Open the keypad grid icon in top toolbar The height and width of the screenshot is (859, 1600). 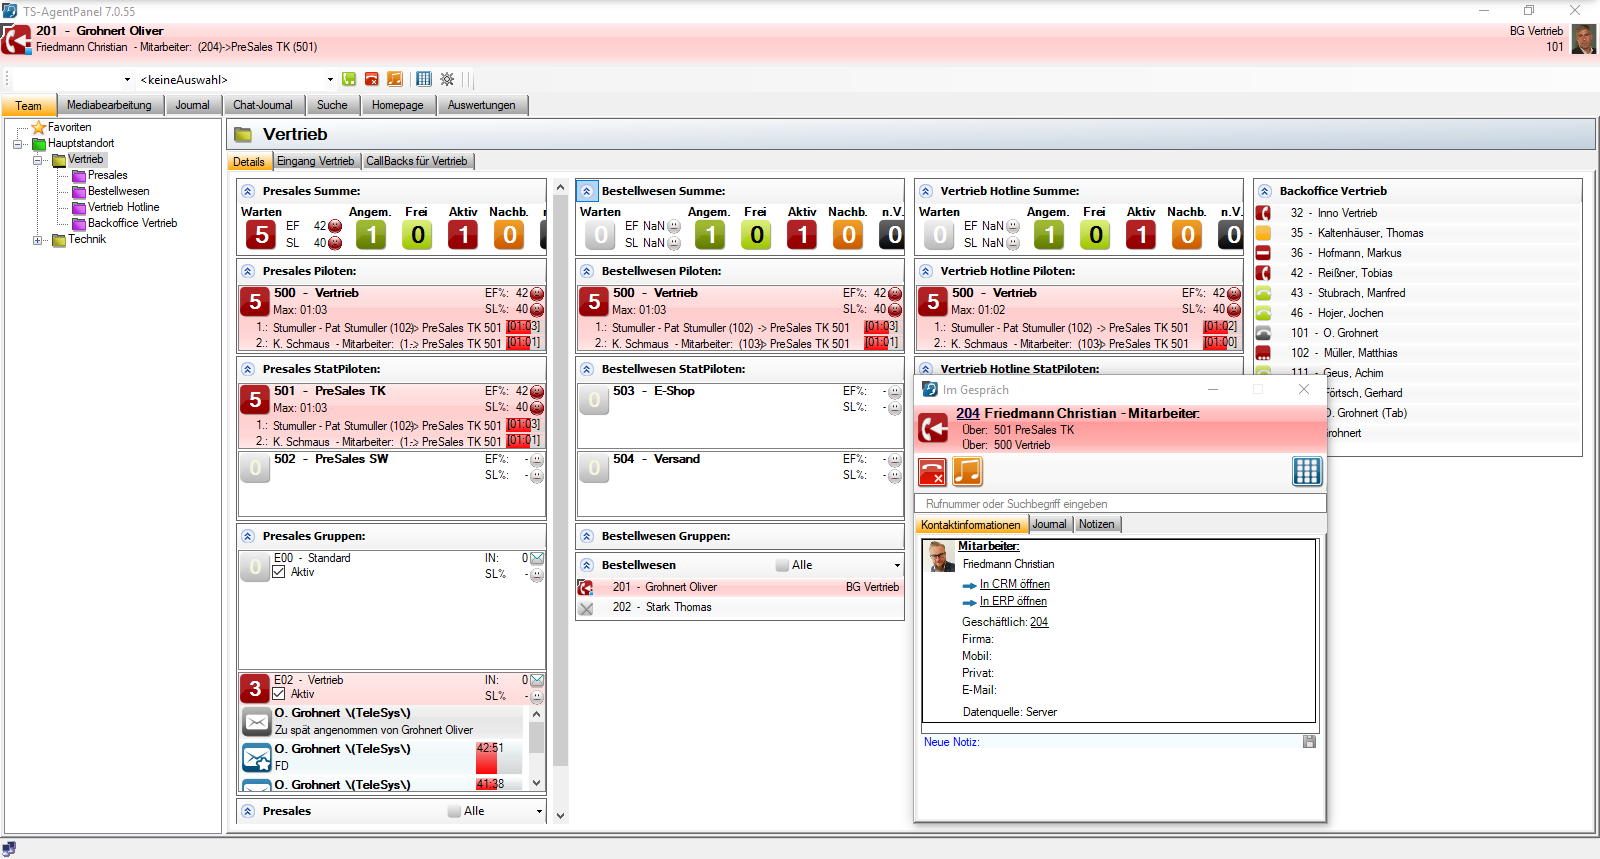tap(424, 79)
